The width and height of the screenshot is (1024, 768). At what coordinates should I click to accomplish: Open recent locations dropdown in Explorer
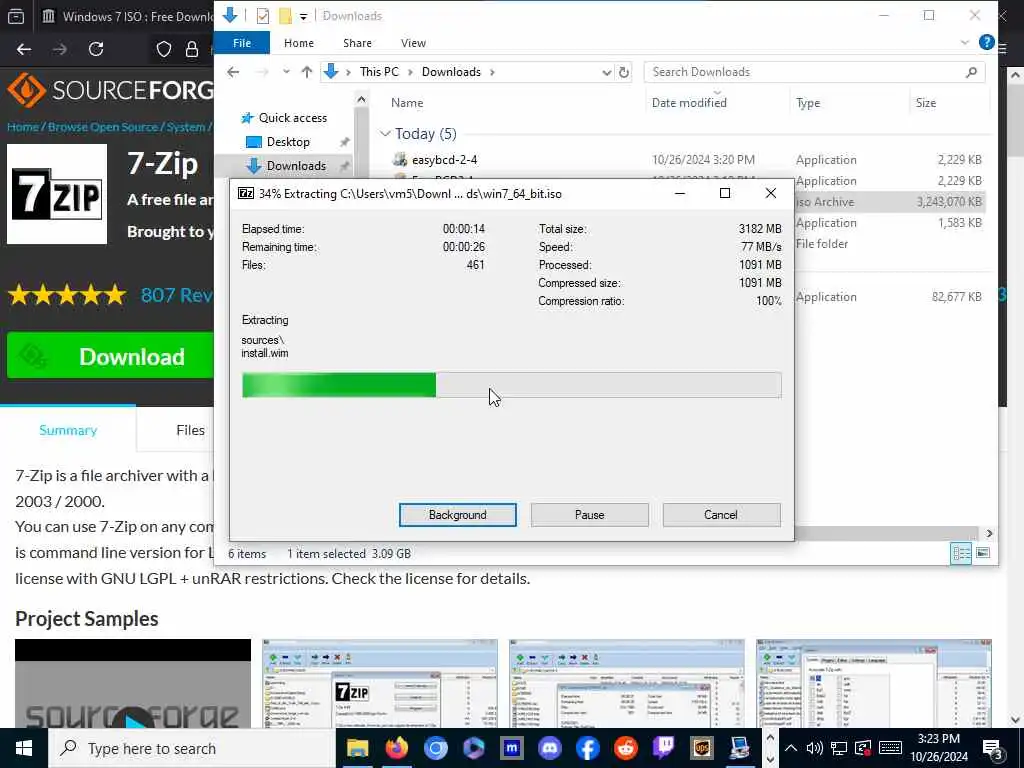point(286,72)
